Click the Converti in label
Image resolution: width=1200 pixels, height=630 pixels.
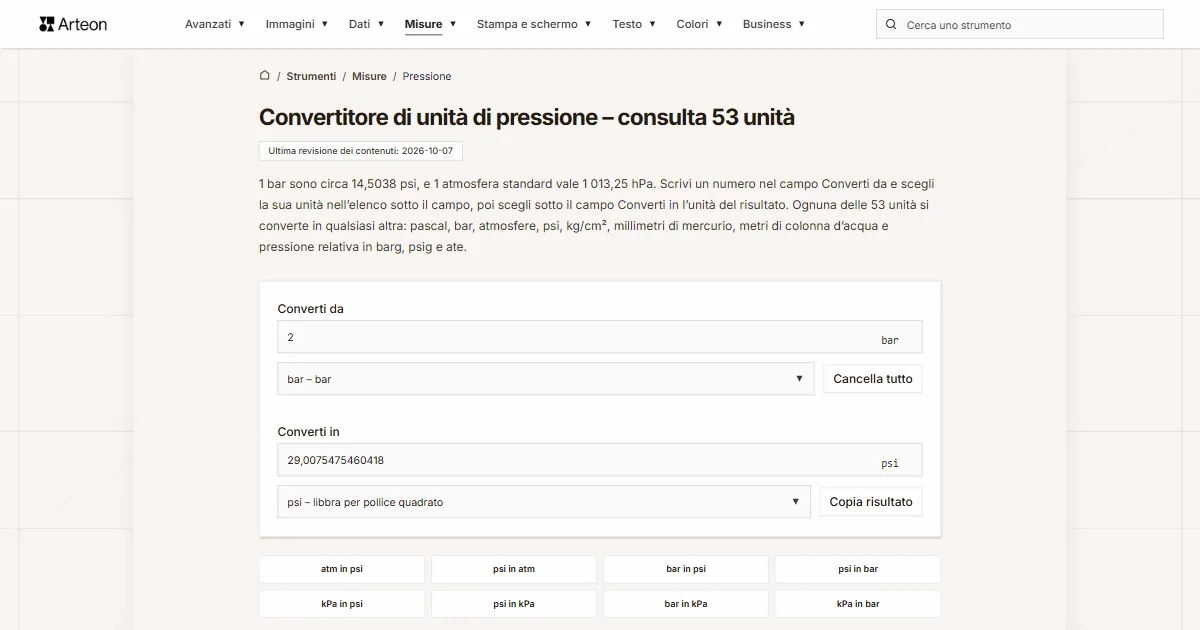coord(309,432)
